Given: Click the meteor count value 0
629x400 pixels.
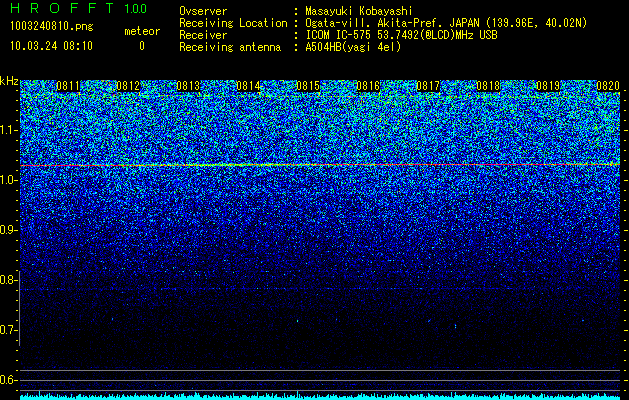Looking at the screenshot, I should (x=142, y=46).
